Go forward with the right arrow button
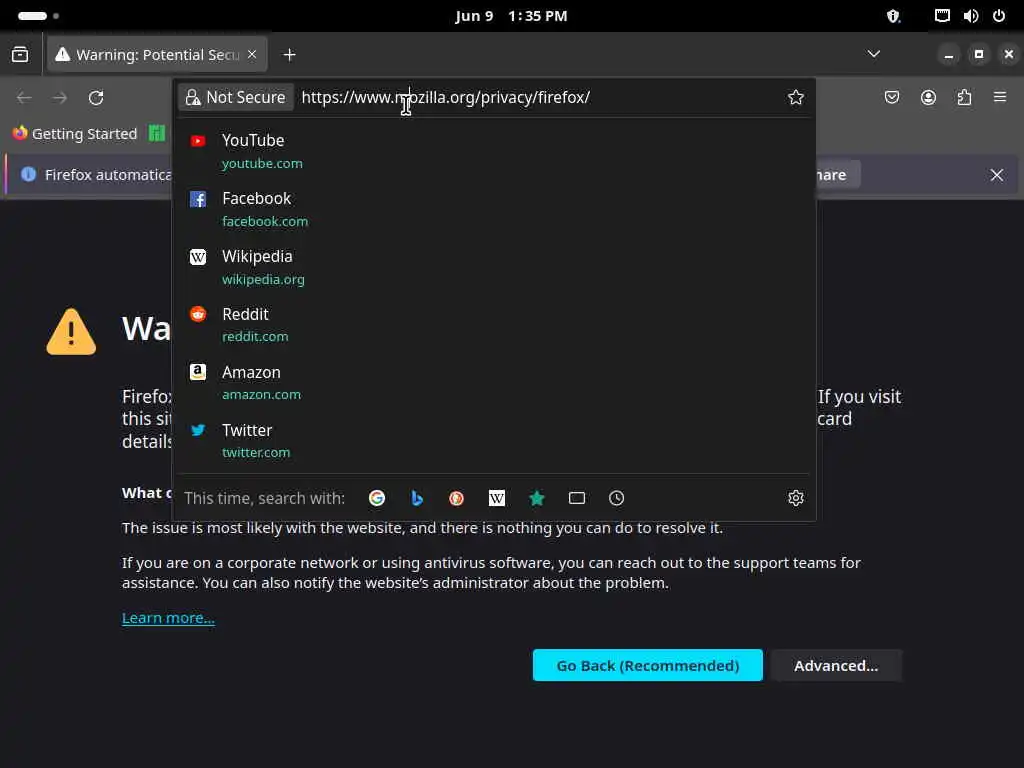The width and height of the screenshot is (1024, 768). point(60,98)
